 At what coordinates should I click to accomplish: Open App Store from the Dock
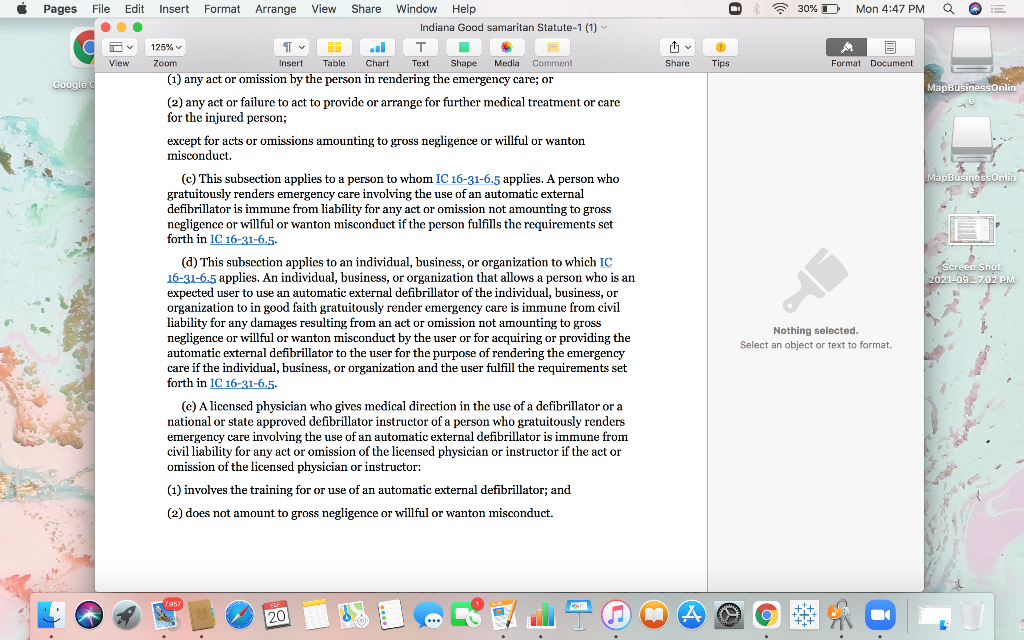[x=691, y=615]
